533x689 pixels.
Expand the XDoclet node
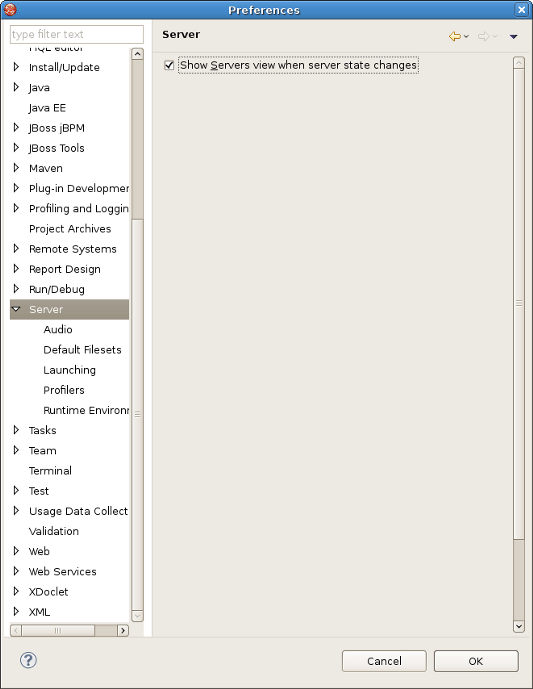[16, 591]
